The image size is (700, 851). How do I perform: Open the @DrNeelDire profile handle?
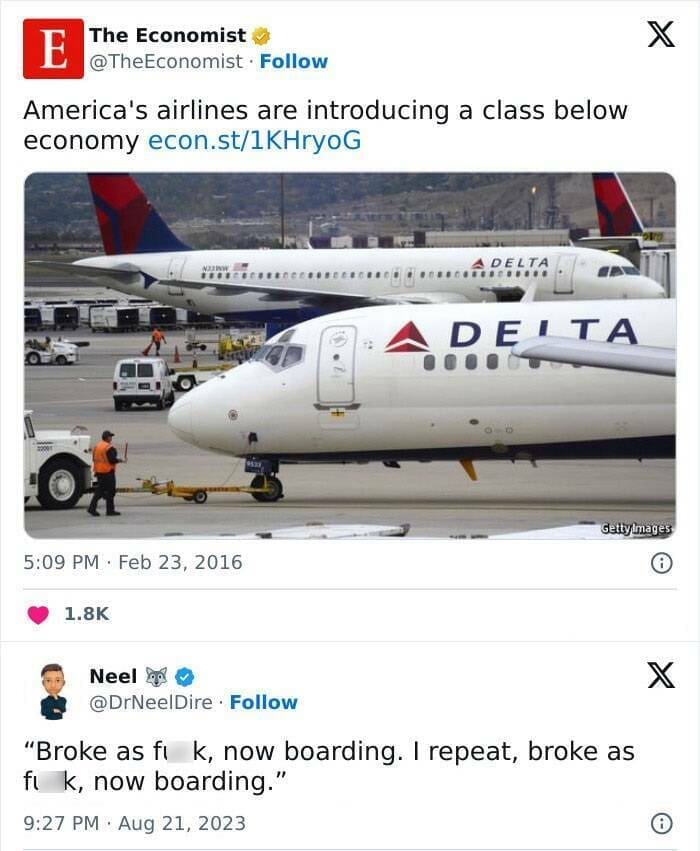click(x=151, y=702)
